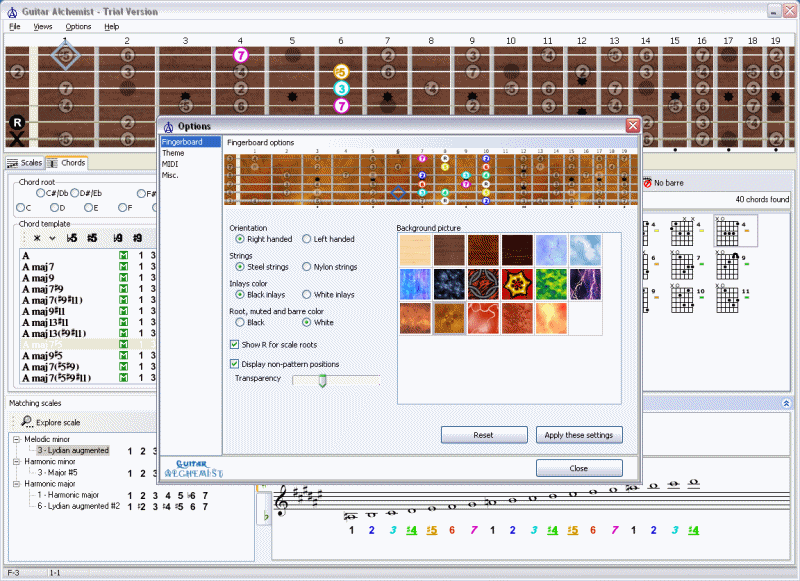The width and height of the screenshot is (800, 581).
Task: Click the flat 5 chord template icon
Action: pos(72,238)
